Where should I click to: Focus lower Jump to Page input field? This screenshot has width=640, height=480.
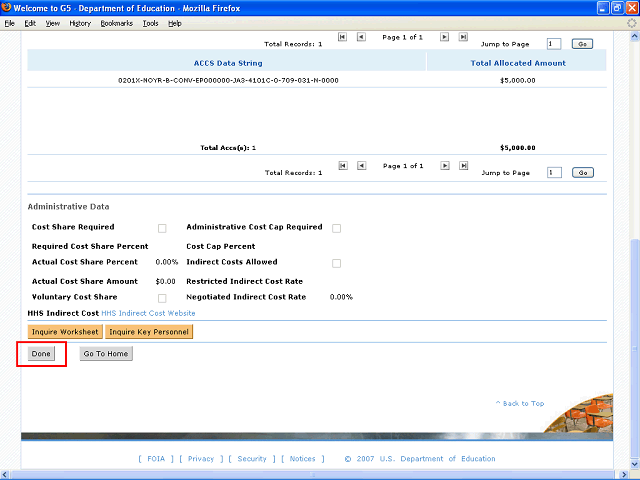click(554, 173)
